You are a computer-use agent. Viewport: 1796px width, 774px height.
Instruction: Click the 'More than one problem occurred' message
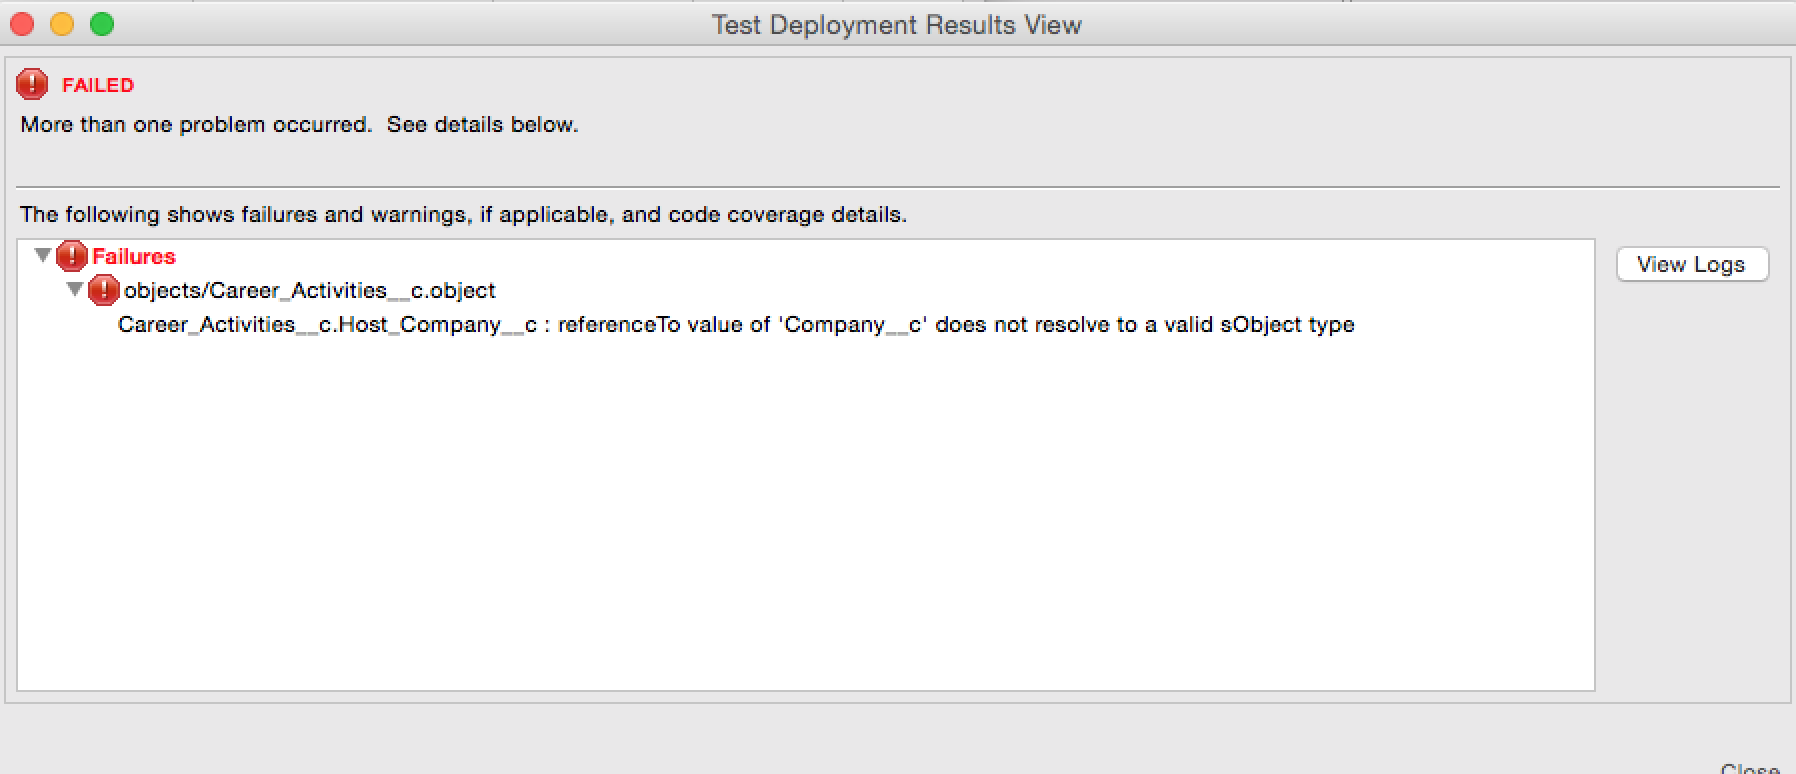coord(299,125)
